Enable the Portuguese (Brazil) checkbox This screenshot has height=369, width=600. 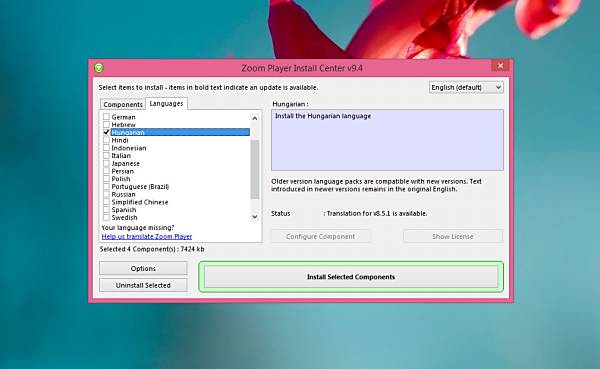click(x=106, y=186)
